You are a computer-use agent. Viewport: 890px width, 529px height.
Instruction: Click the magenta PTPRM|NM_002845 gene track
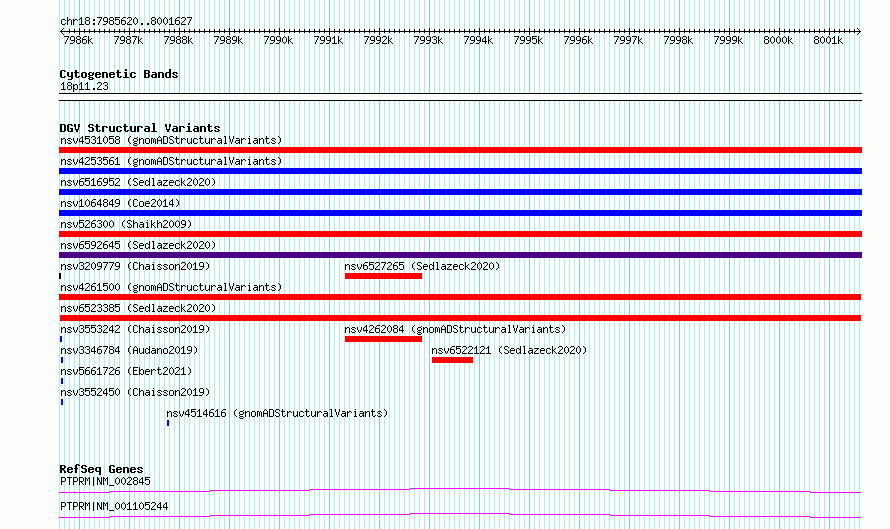coord(460,490)
